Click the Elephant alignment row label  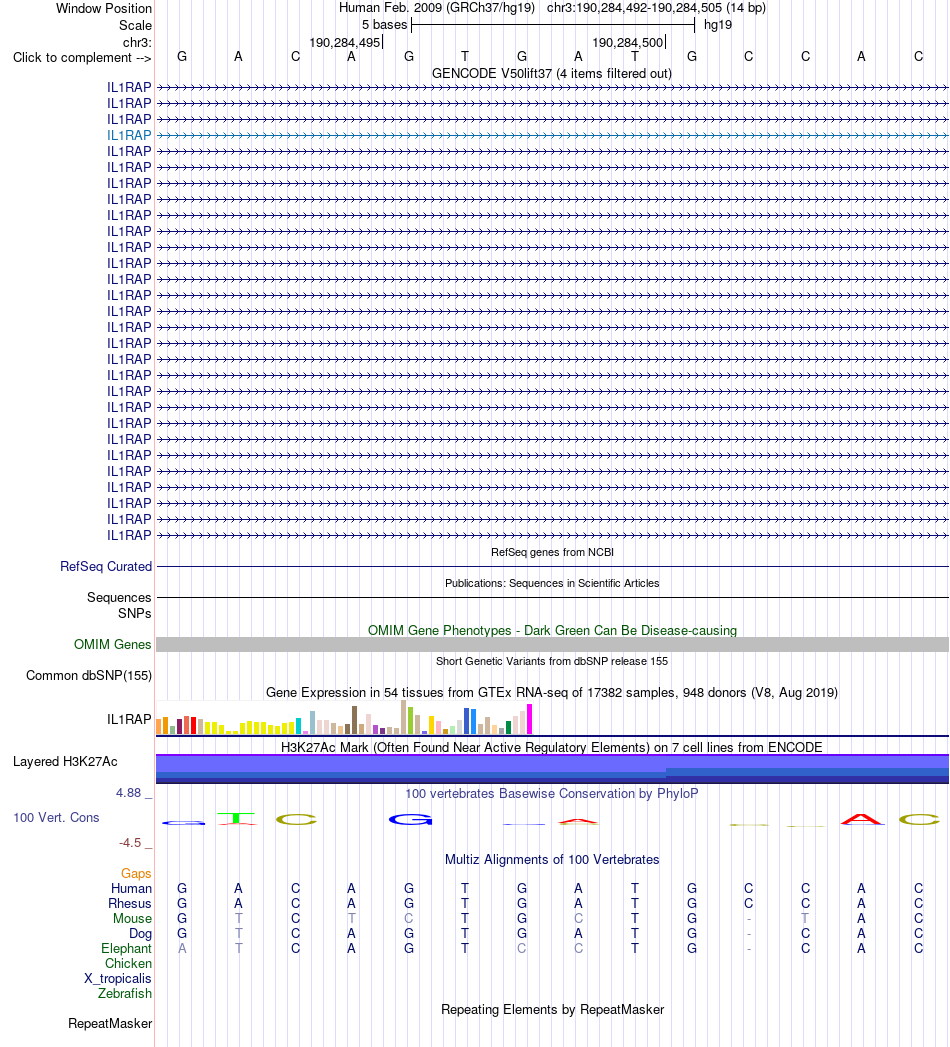(126, 948)
